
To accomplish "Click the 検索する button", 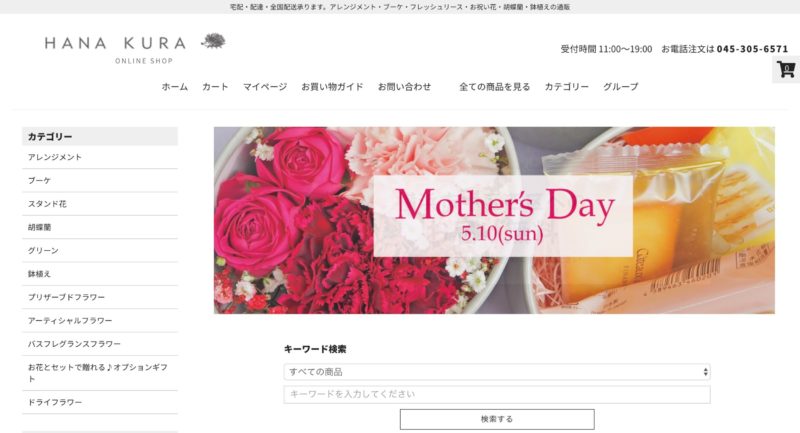I will [x=497, y=419].
